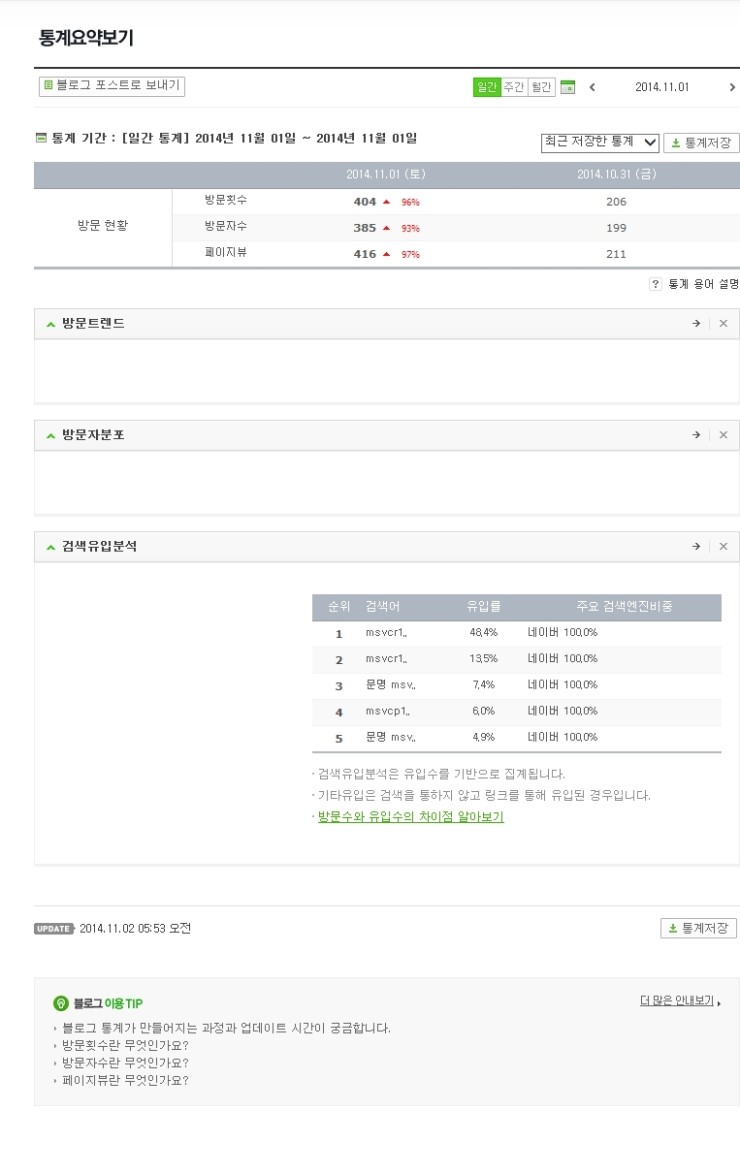Go to previous date arrow
740x1174 pixels.
click(592, 87)
